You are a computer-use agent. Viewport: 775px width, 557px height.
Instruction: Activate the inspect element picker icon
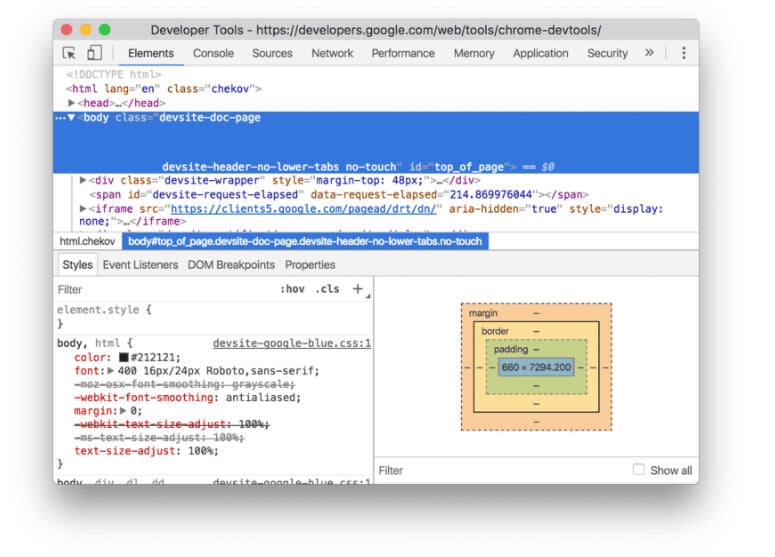69,53
